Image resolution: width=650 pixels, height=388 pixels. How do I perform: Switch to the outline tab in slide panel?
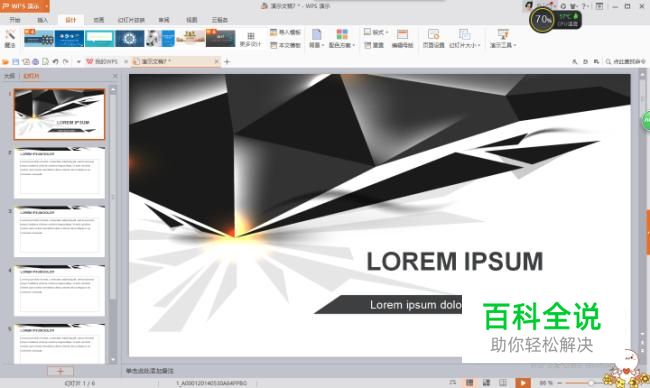coord(9,76)
